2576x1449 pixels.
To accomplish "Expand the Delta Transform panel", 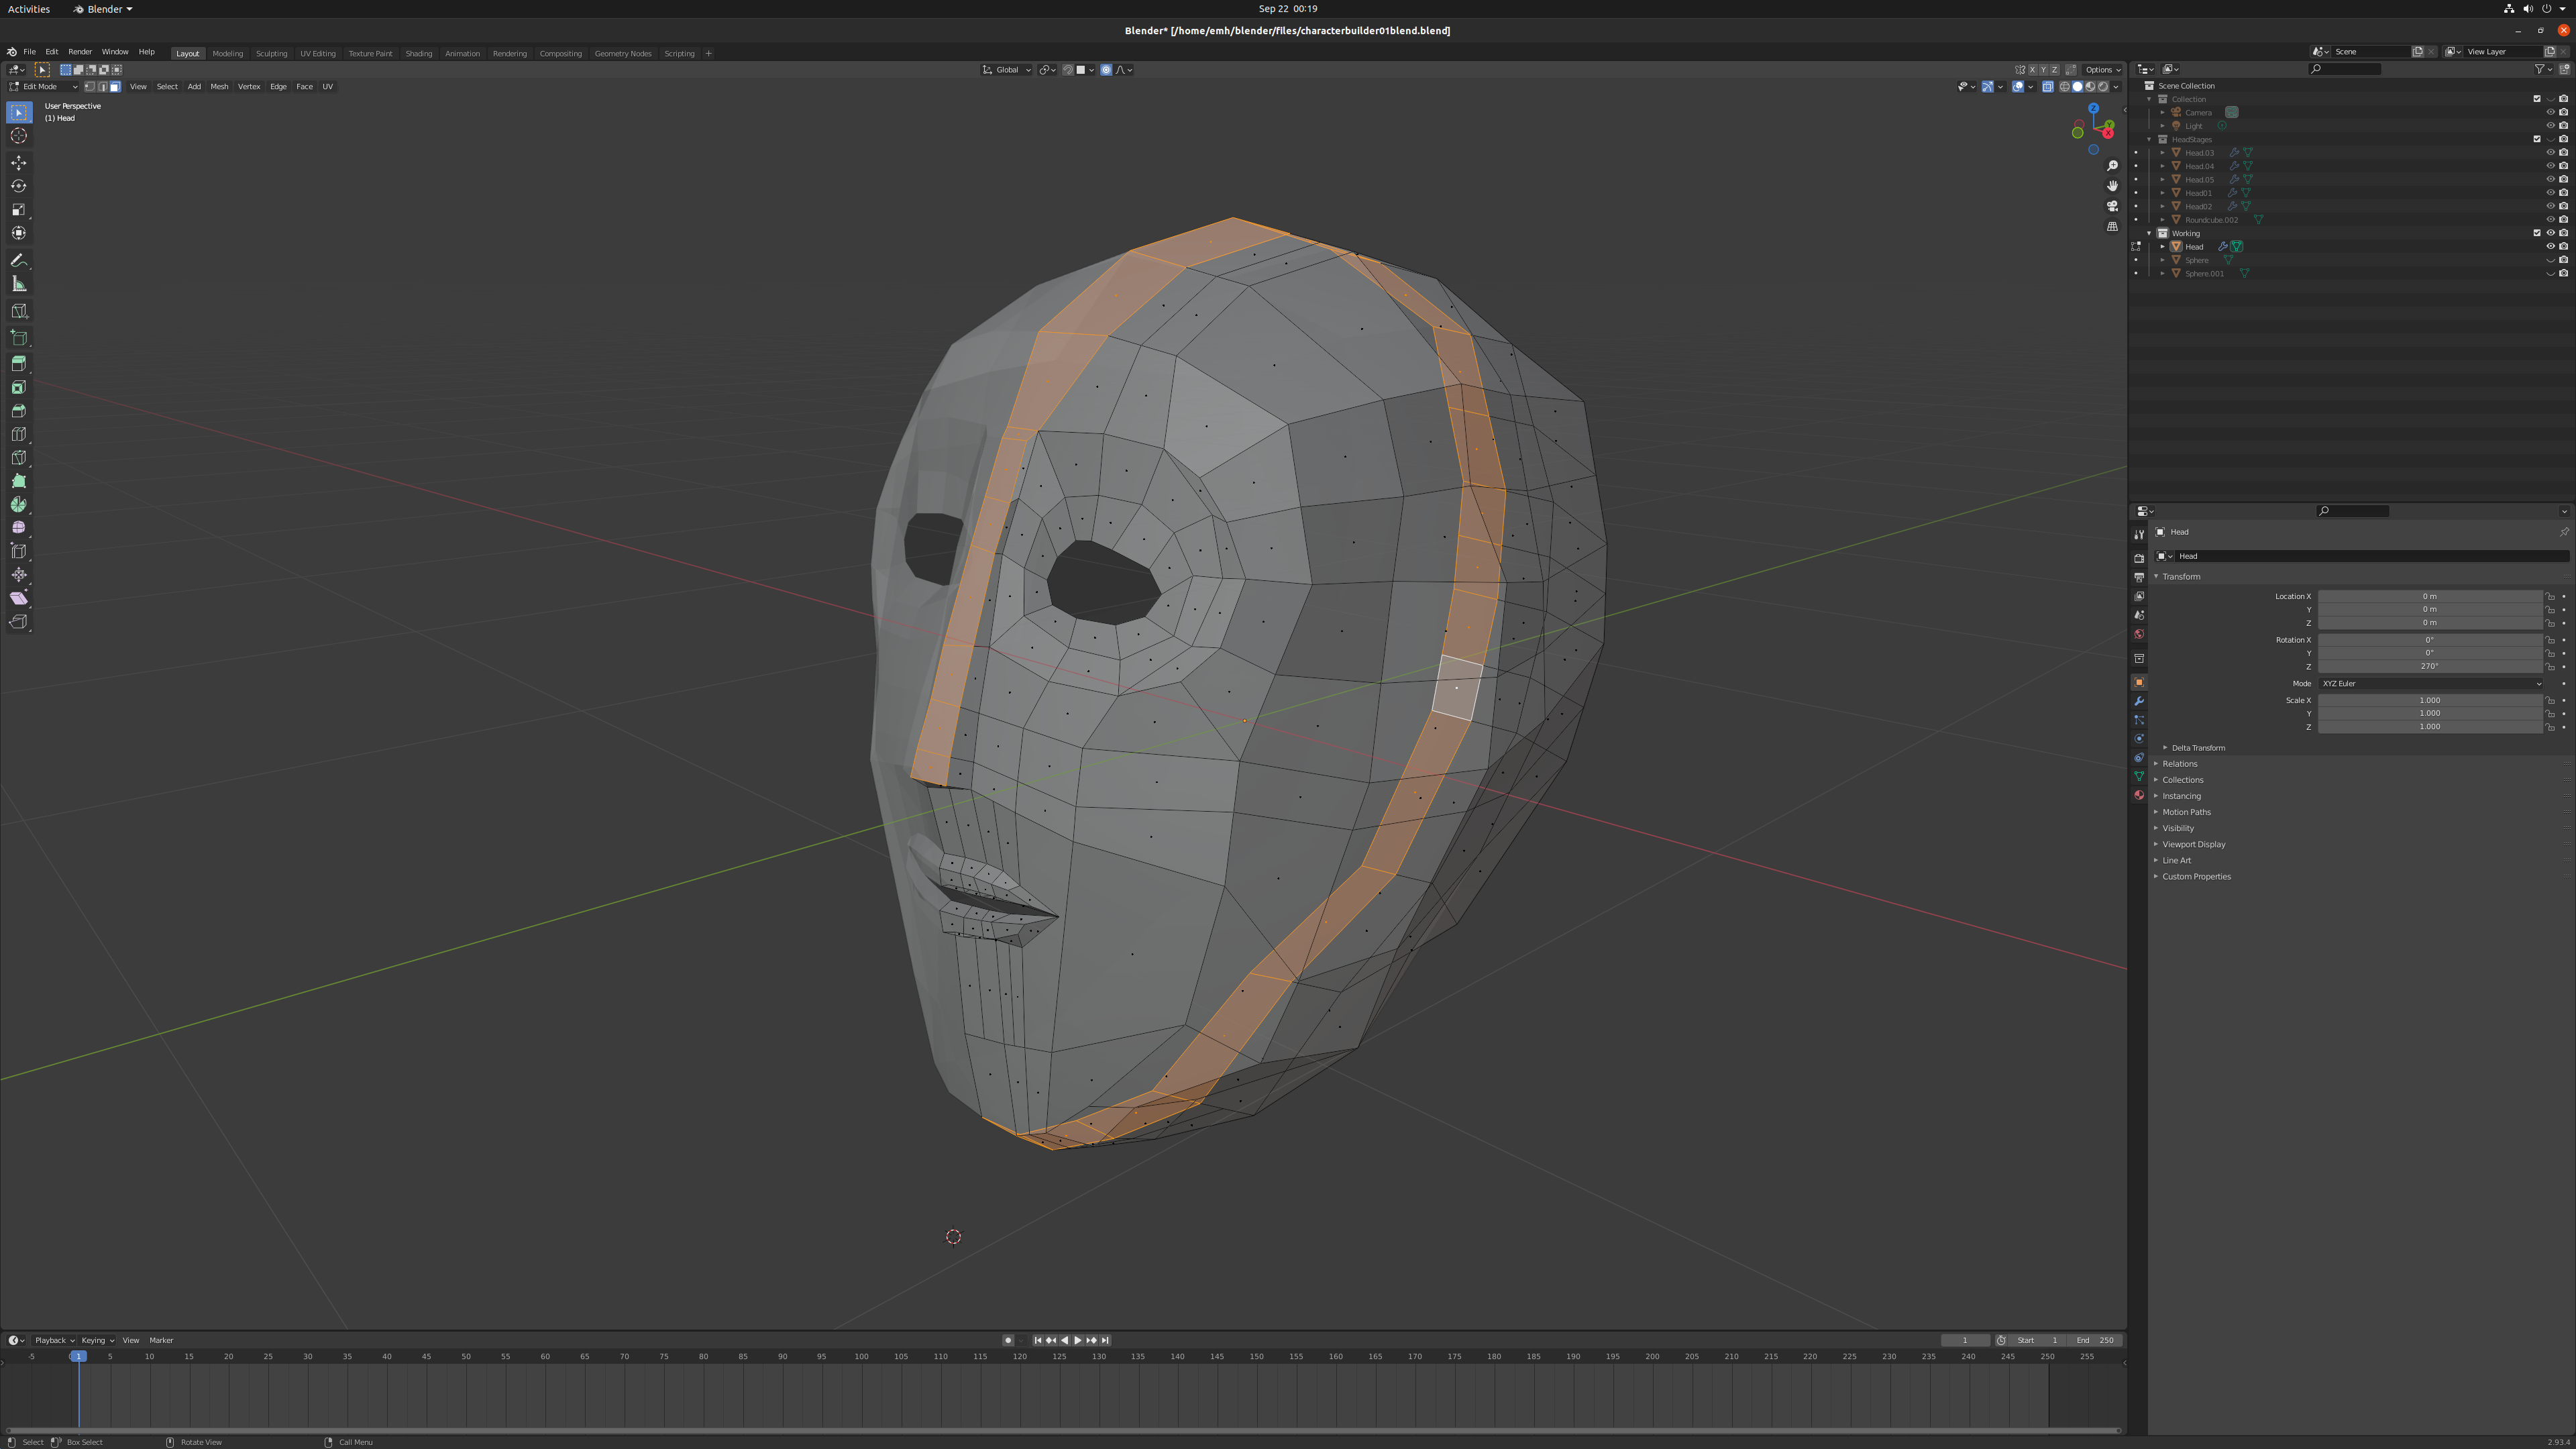I will point(2197,748).
